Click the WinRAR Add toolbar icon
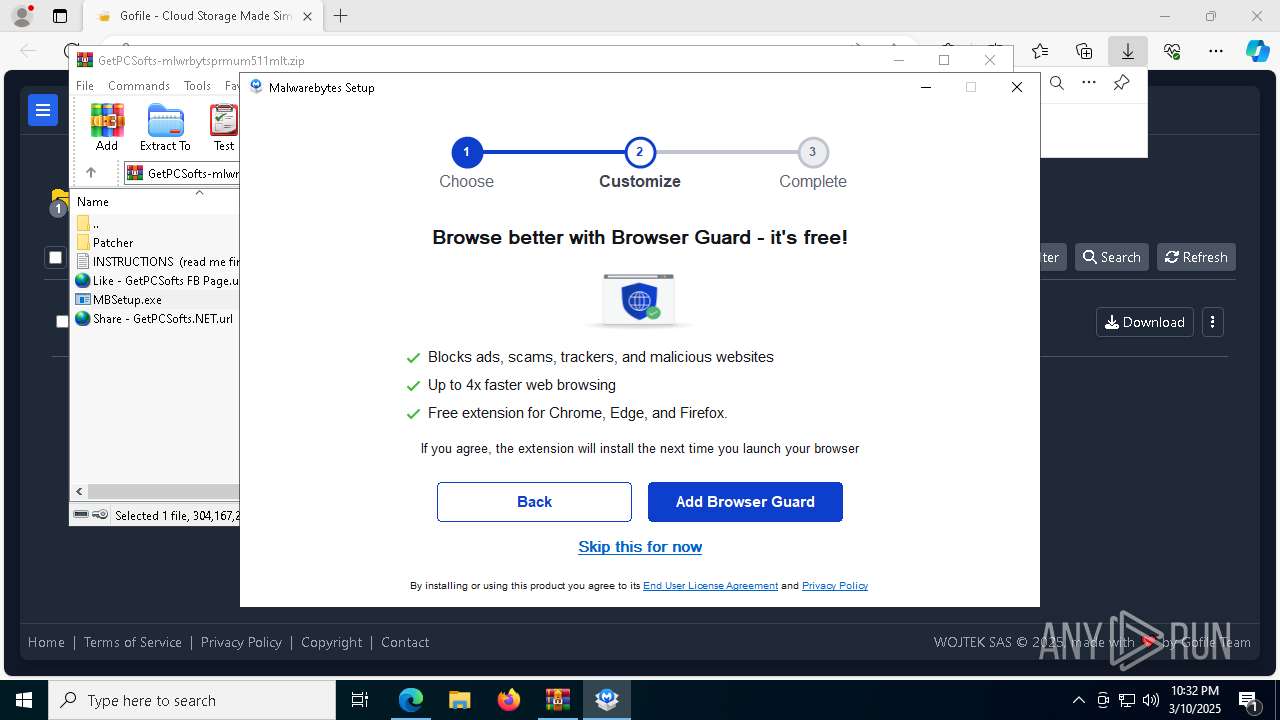 coord(107,128)
